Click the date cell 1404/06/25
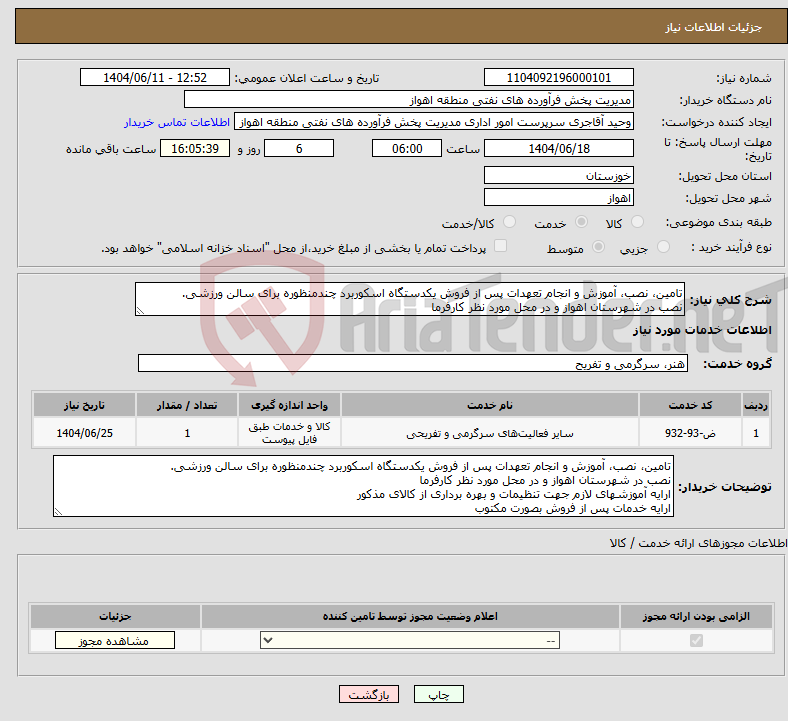788x721 pixels. (84, 433)
